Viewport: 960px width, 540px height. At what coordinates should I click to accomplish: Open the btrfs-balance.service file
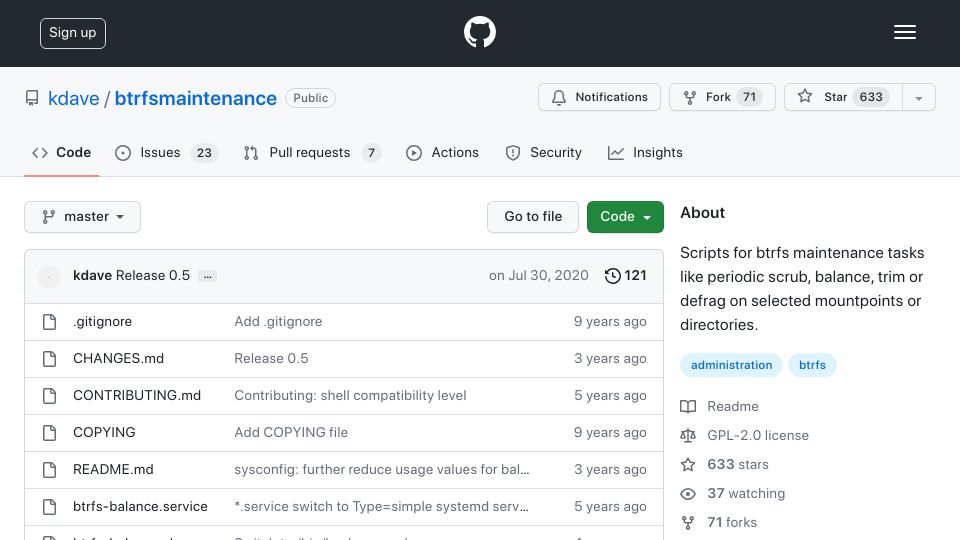[140, 506]
